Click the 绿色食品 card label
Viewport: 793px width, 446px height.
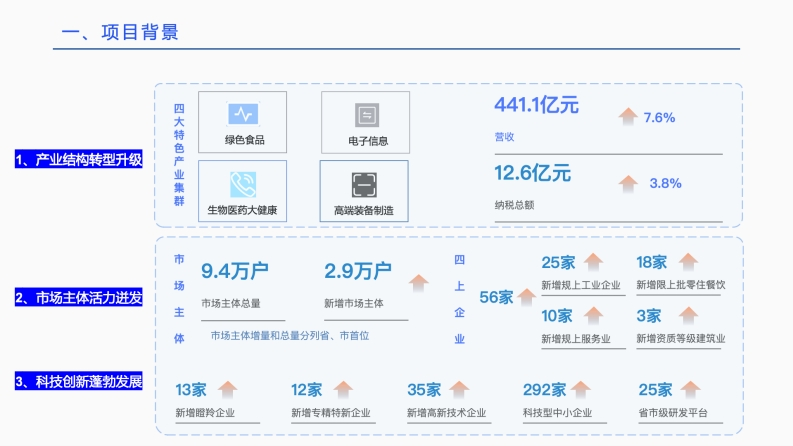coord(244,140)
